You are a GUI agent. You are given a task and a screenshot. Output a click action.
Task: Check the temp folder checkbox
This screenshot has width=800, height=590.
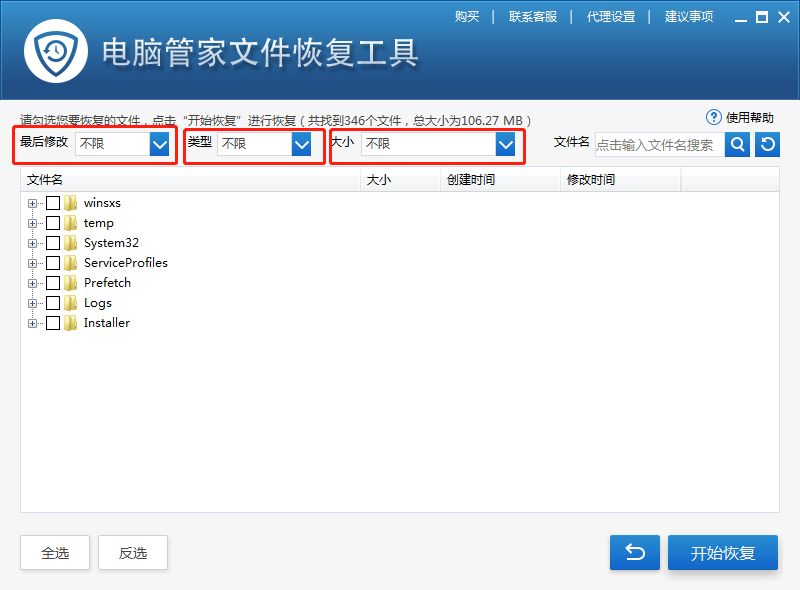point(53,223)
